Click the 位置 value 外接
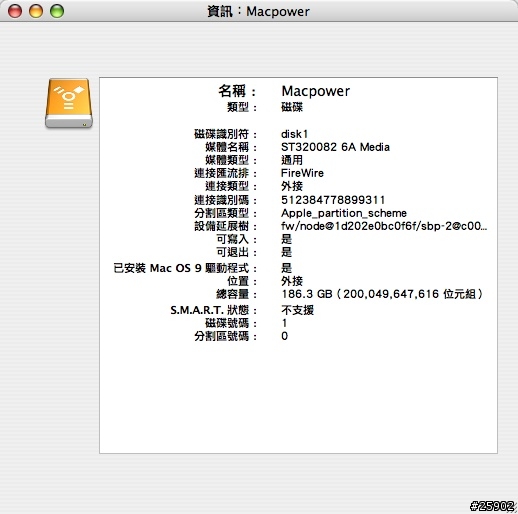Image resolution: width=518 pixels, height=514 pixels. [x=292, y=281]
